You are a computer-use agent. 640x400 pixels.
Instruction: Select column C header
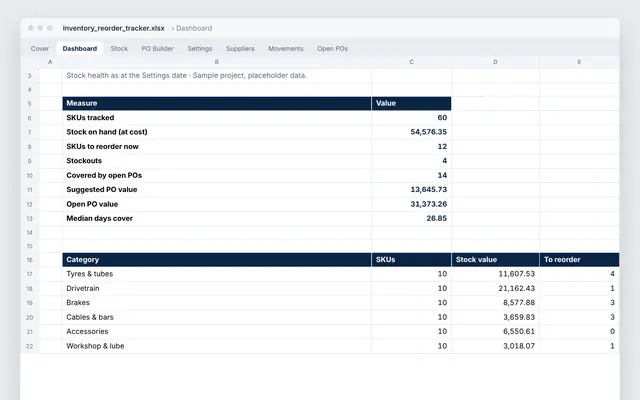coord(411,62)
